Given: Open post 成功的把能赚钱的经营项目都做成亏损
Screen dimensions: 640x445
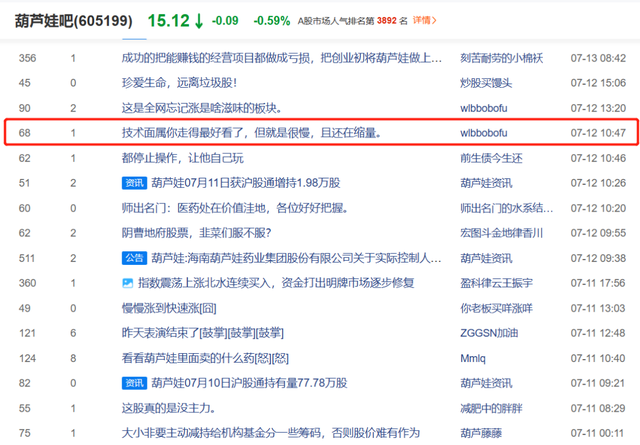Looking at the screenshot, I should (x=282, y=58).
